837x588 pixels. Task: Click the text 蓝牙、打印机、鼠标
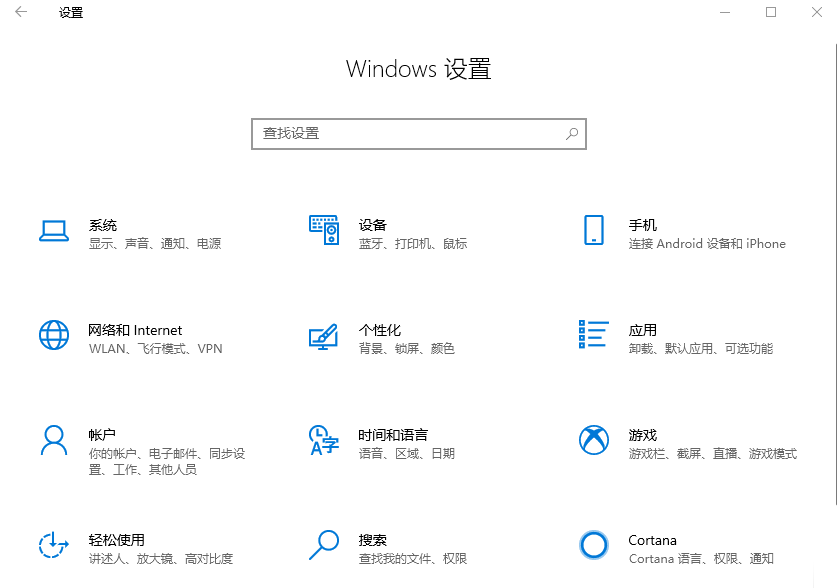413,244
